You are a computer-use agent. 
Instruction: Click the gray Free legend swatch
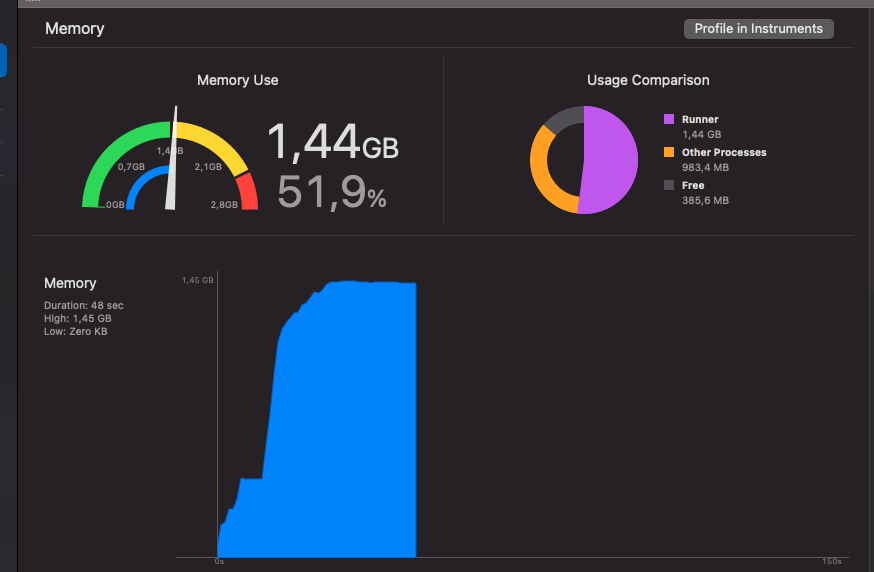tap(669, 185)
